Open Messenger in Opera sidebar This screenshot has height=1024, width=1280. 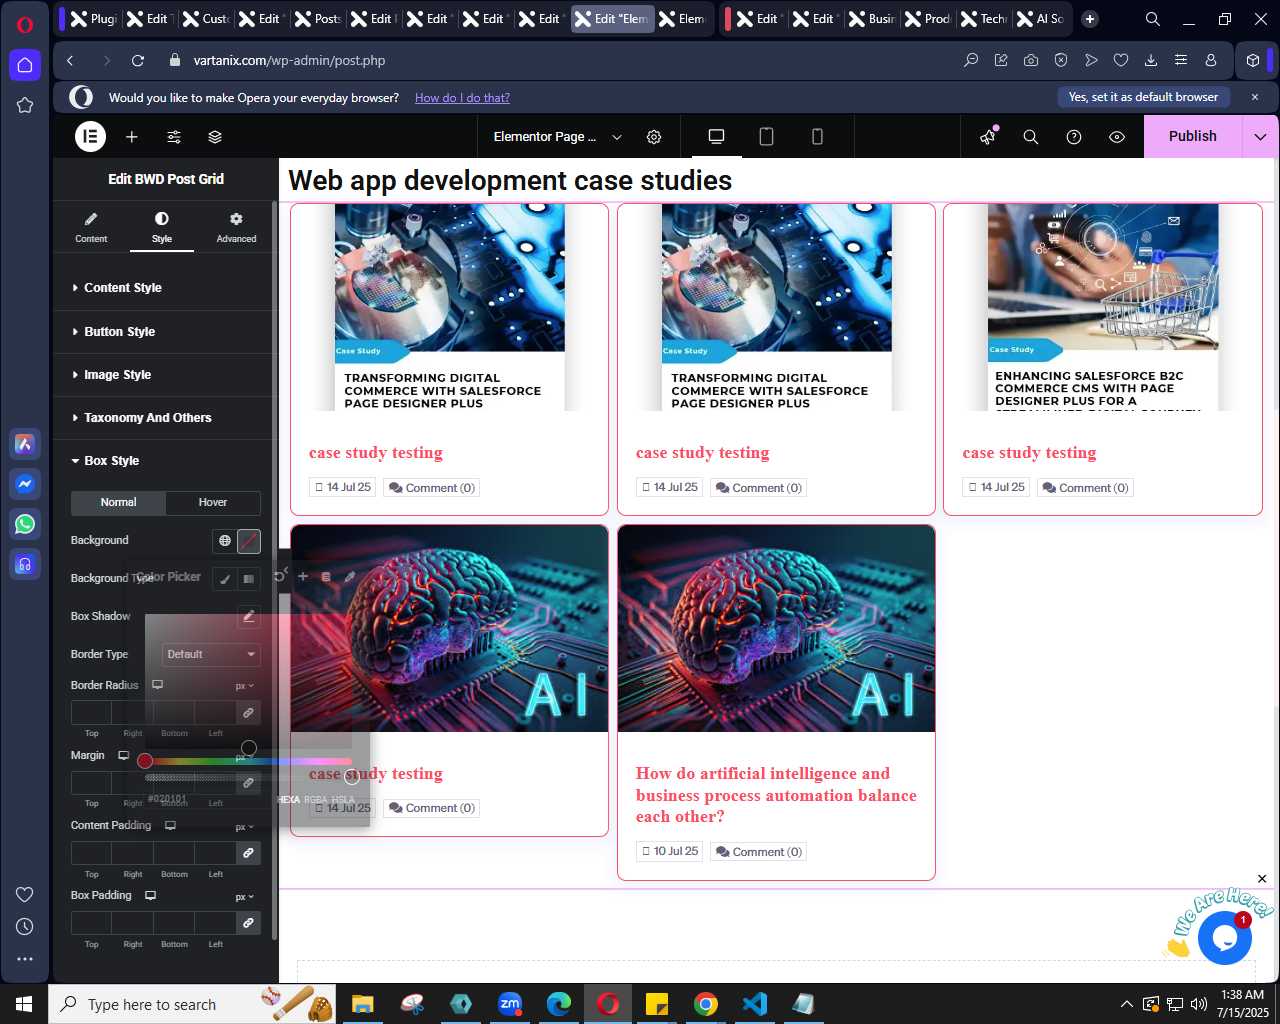(x=25, y=484)
